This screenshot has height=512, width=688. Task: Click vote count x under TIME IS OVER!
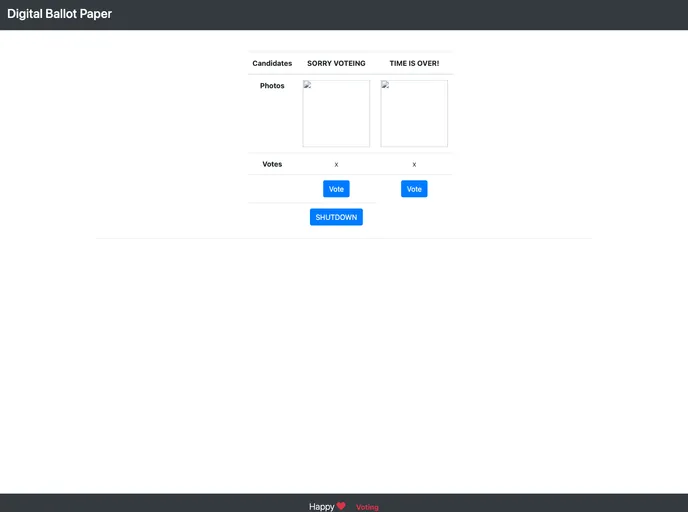[414, 164]
